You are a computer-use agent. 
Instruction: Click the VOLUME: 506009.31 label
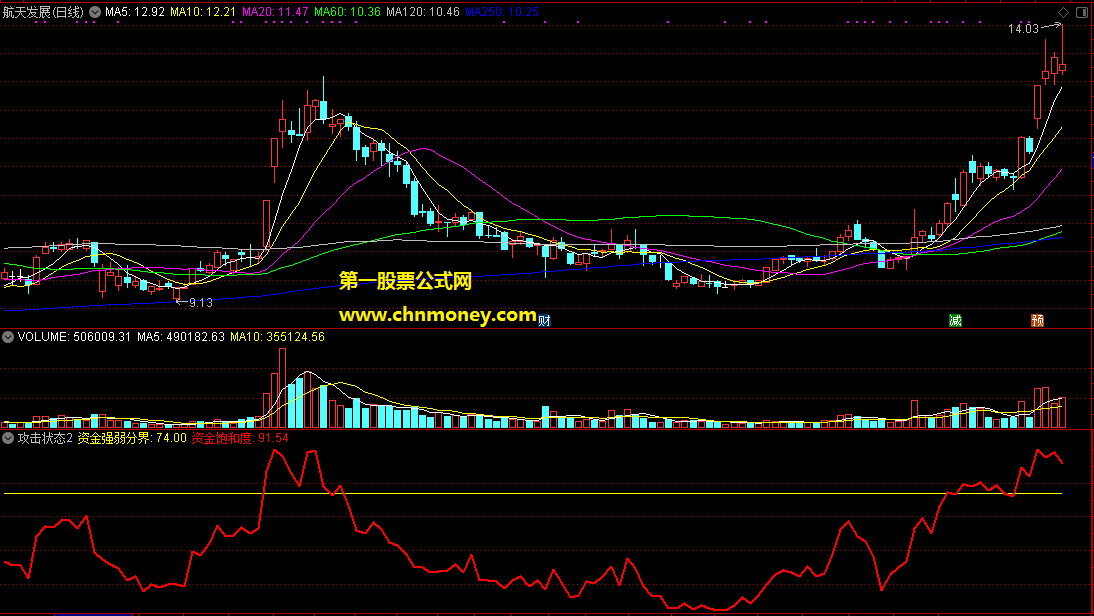(74, 337)
